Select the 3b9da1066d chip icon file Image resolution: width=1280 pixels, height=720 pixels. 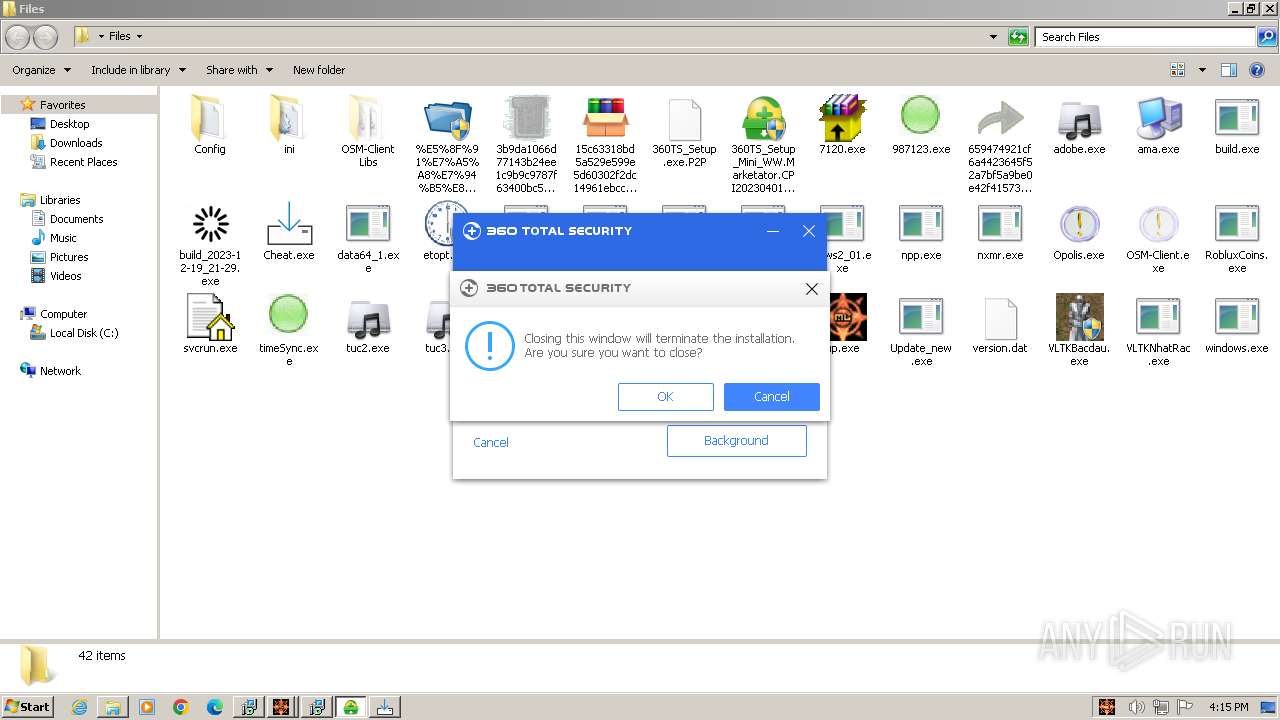pyautogui.click(x=526, y=144)
